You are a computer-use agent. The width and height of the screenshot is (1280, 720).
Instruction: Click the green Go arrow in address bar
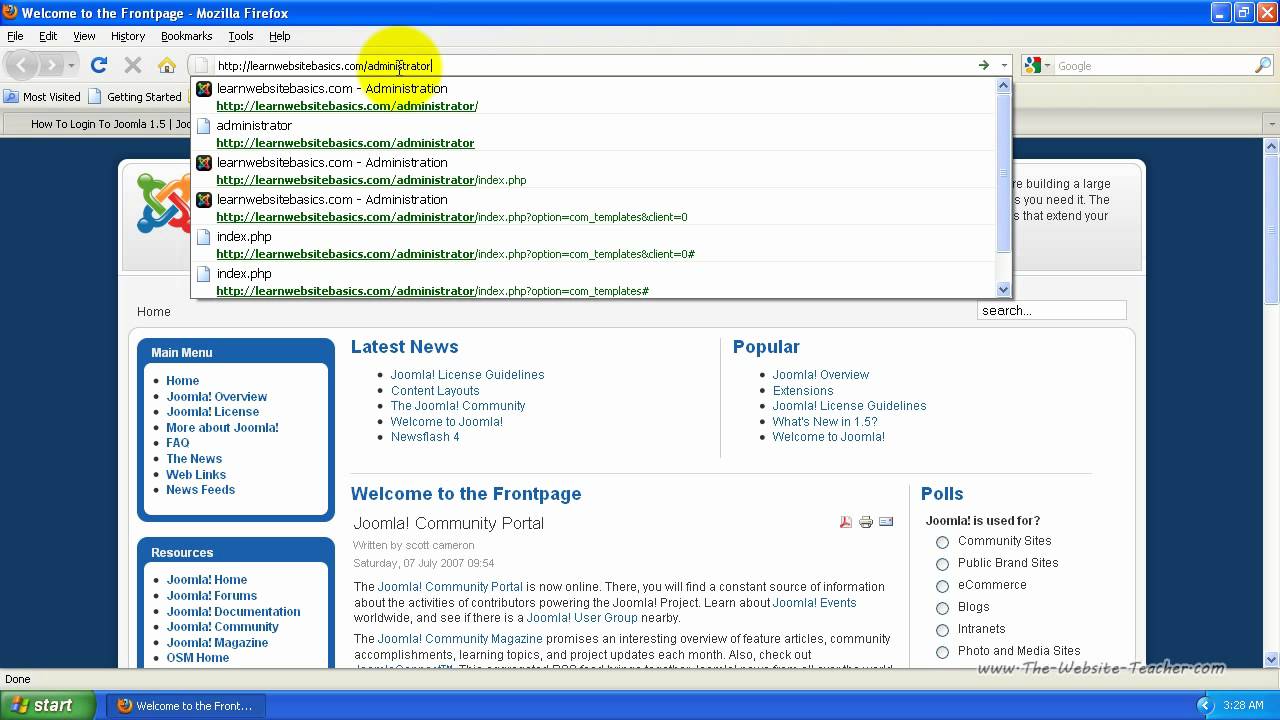tap(984, 65)
